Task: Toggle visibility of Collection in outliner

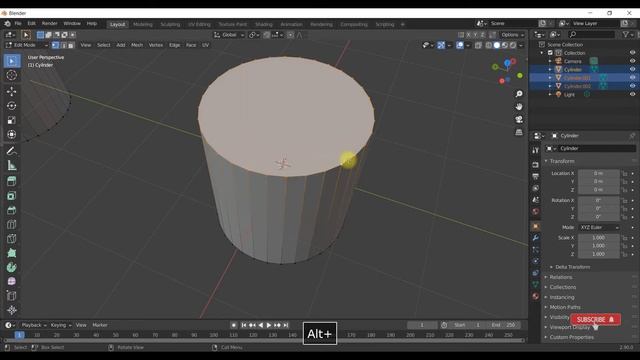Action: point(632,53)
